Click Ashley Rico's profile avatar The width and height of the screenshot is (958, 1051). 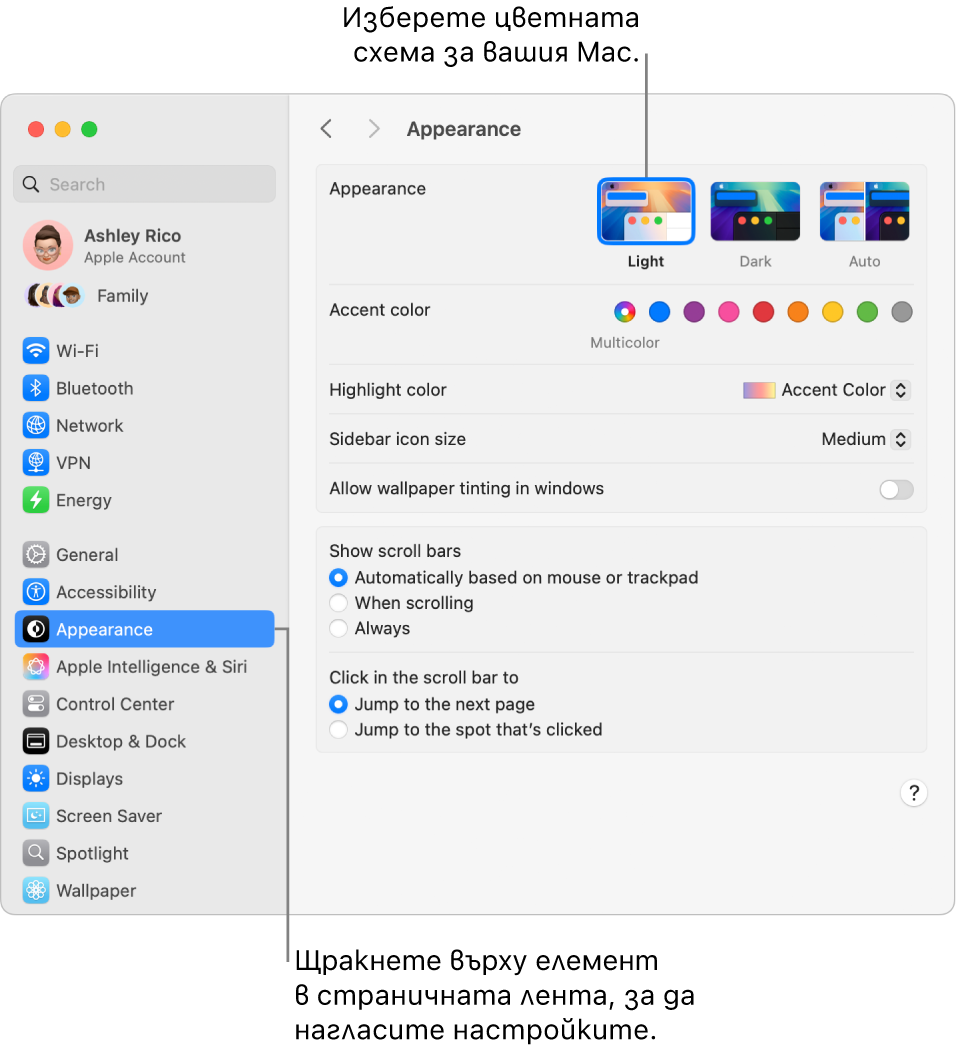tap(48, 245)
